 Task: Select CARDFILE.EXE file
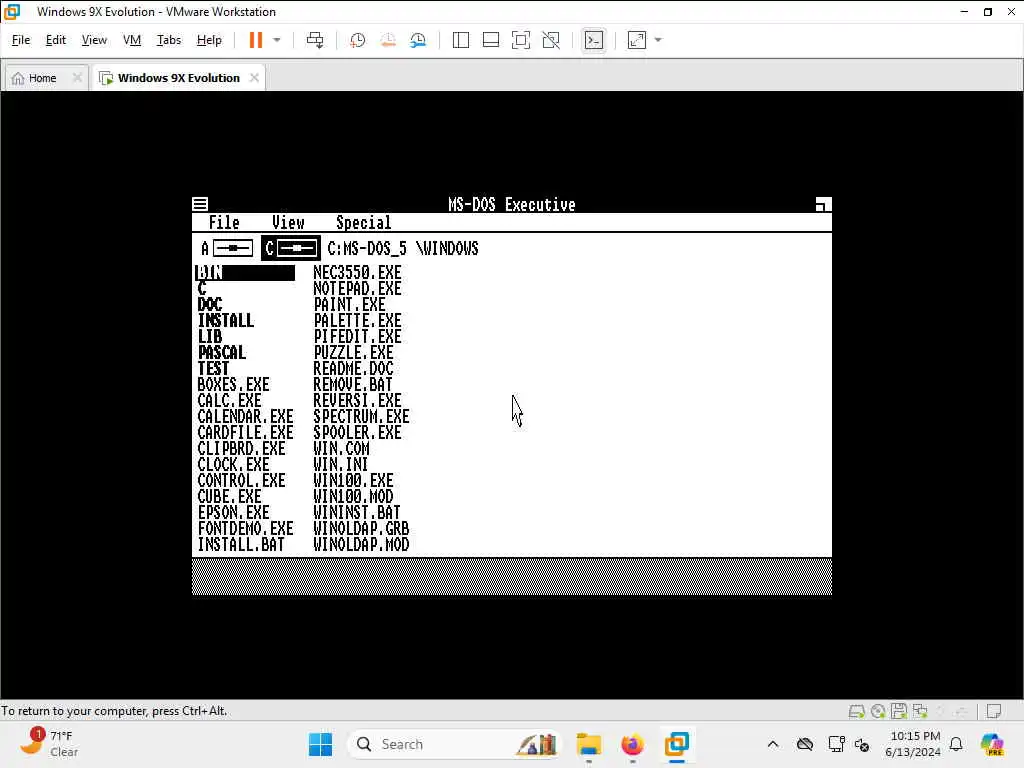tap(246, 432)
